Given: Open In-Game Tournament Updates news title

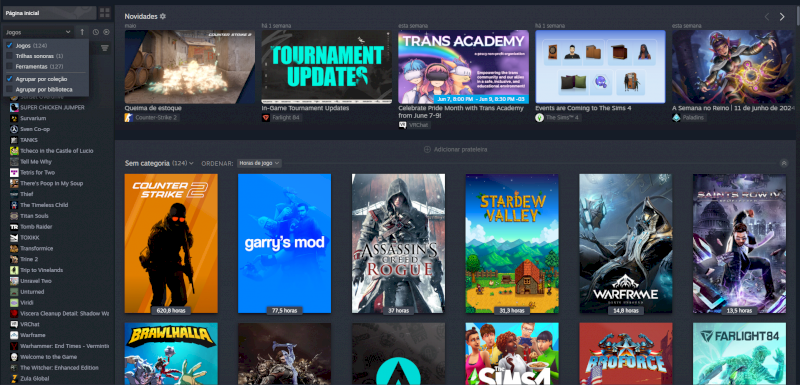Looking at the screenshot, I should pyautogui.click(x=305, y=108).
